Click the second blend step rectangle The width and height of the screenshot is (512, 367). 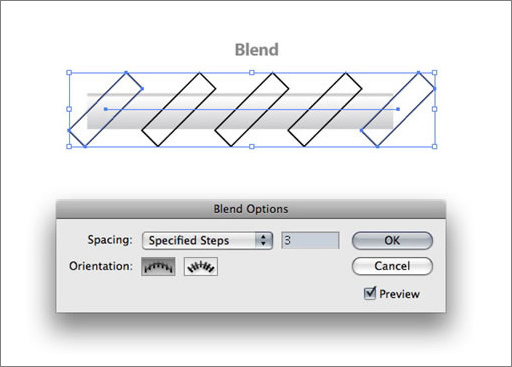point(179,109)
